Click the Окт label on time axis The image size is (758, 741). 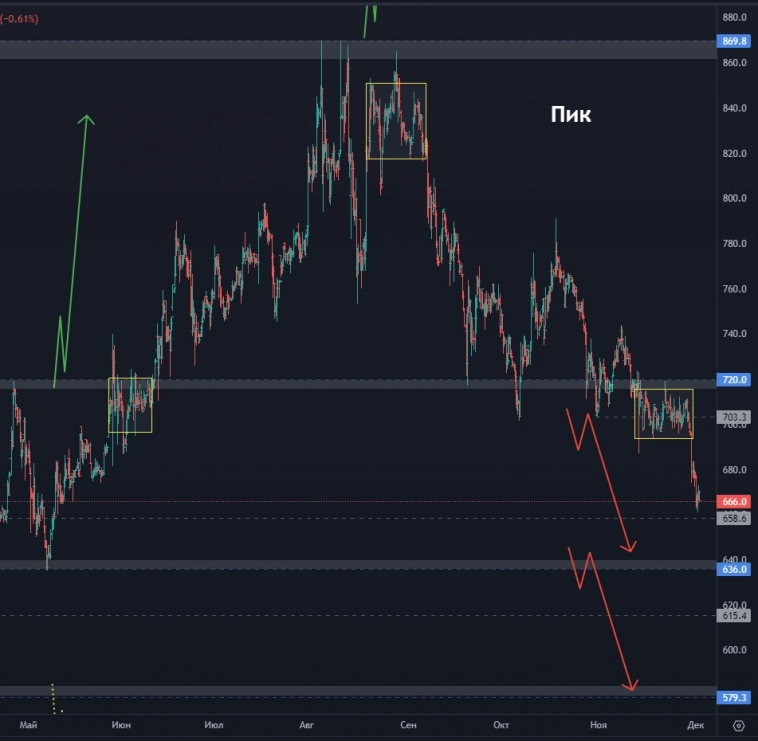pos(501,725)
